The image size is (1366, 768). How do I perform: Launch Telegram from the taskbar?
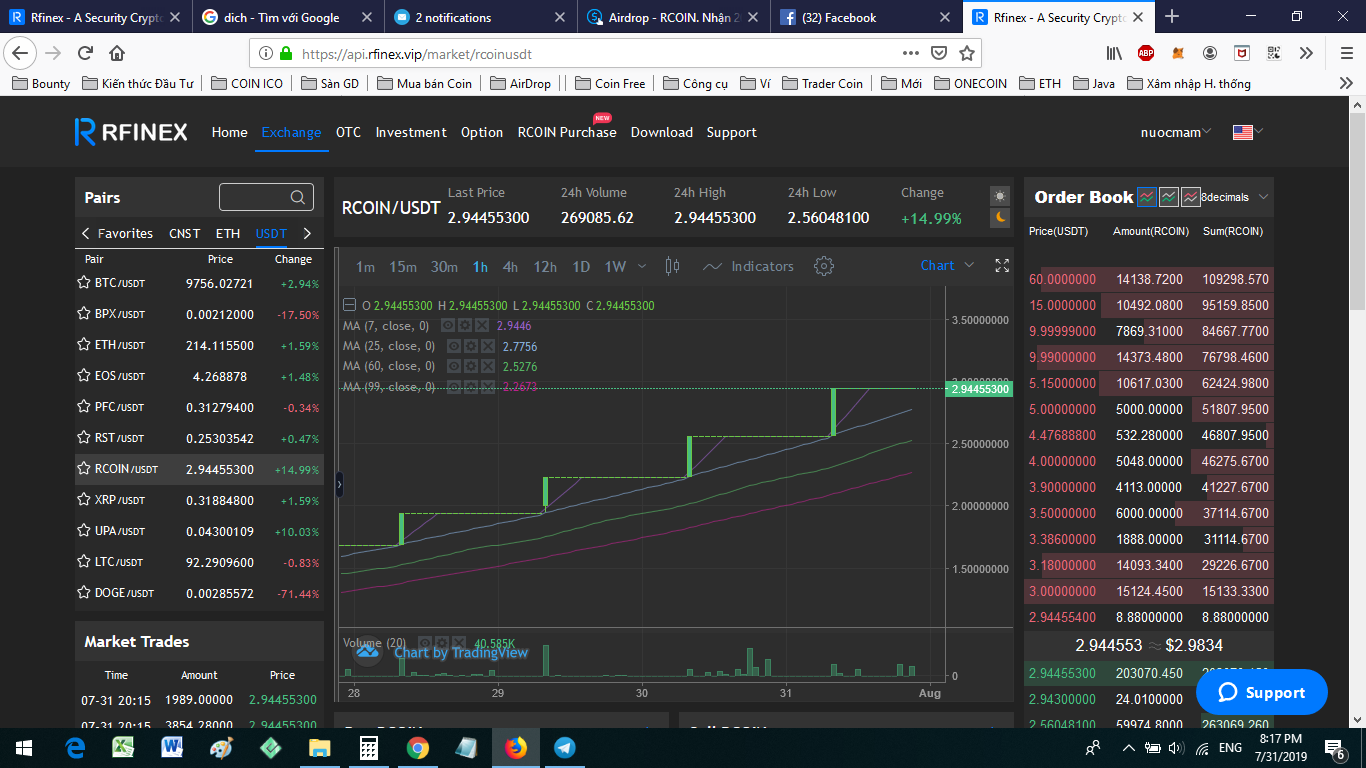click(564, 747)
